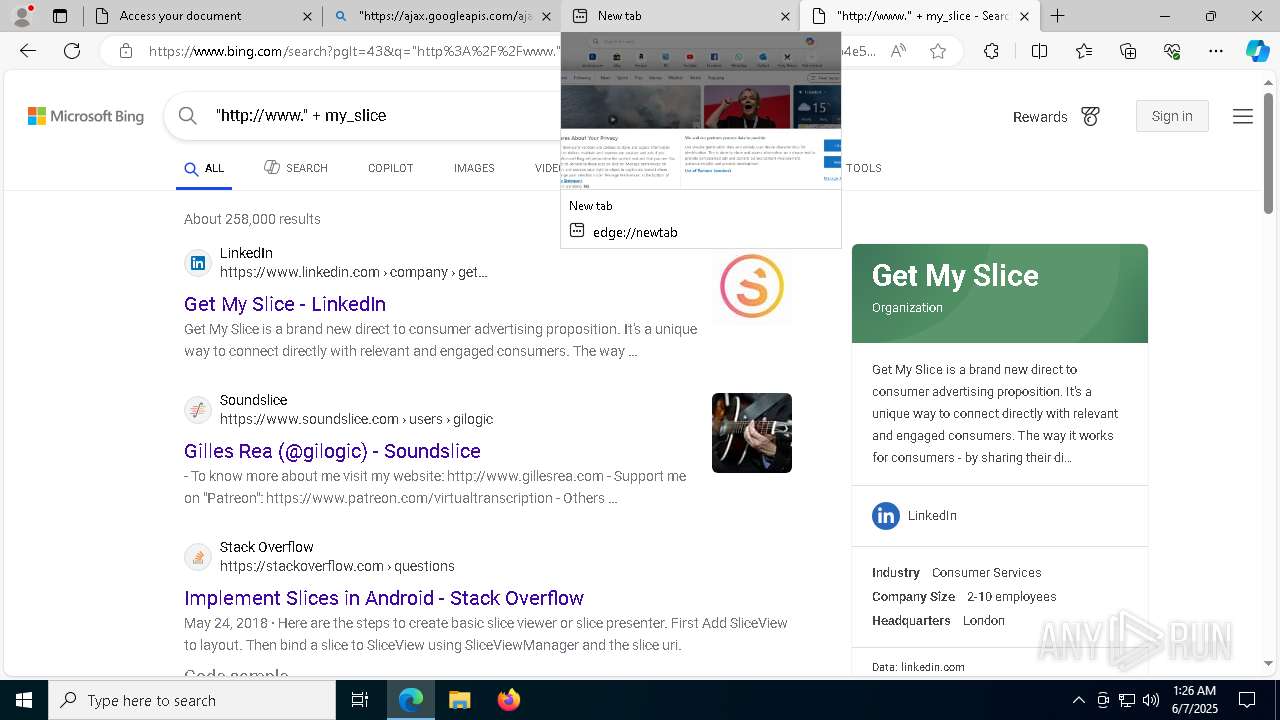
Task: Add this page to favorites star
Action: coord(938,51)
